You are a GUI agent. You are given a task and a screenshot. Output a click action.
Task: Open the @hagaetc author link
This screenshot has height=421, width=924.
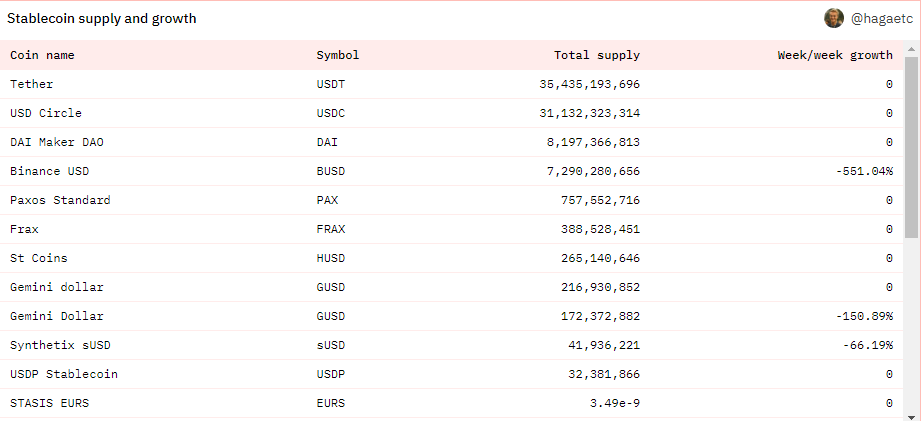pos(882,19)
